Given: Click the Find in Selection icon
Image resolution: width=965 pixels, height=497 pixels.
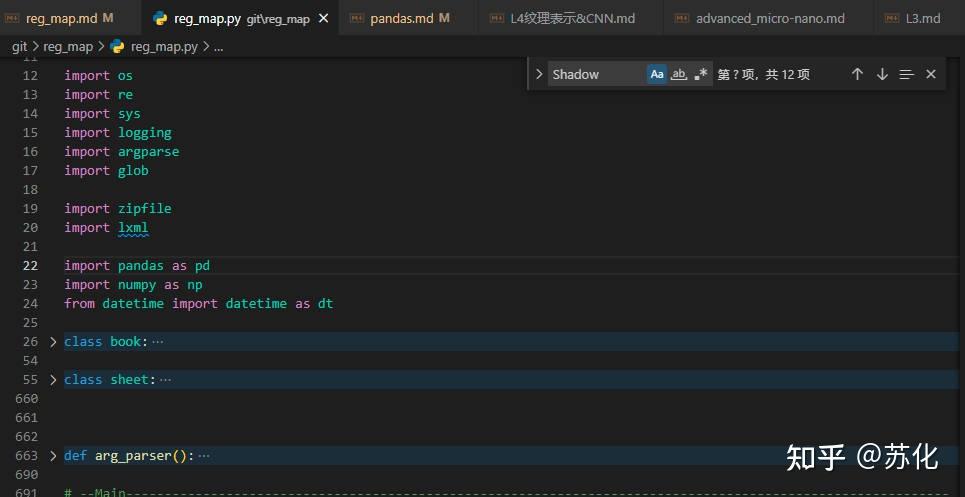Looking at the screenshot, I should (907, 74).
